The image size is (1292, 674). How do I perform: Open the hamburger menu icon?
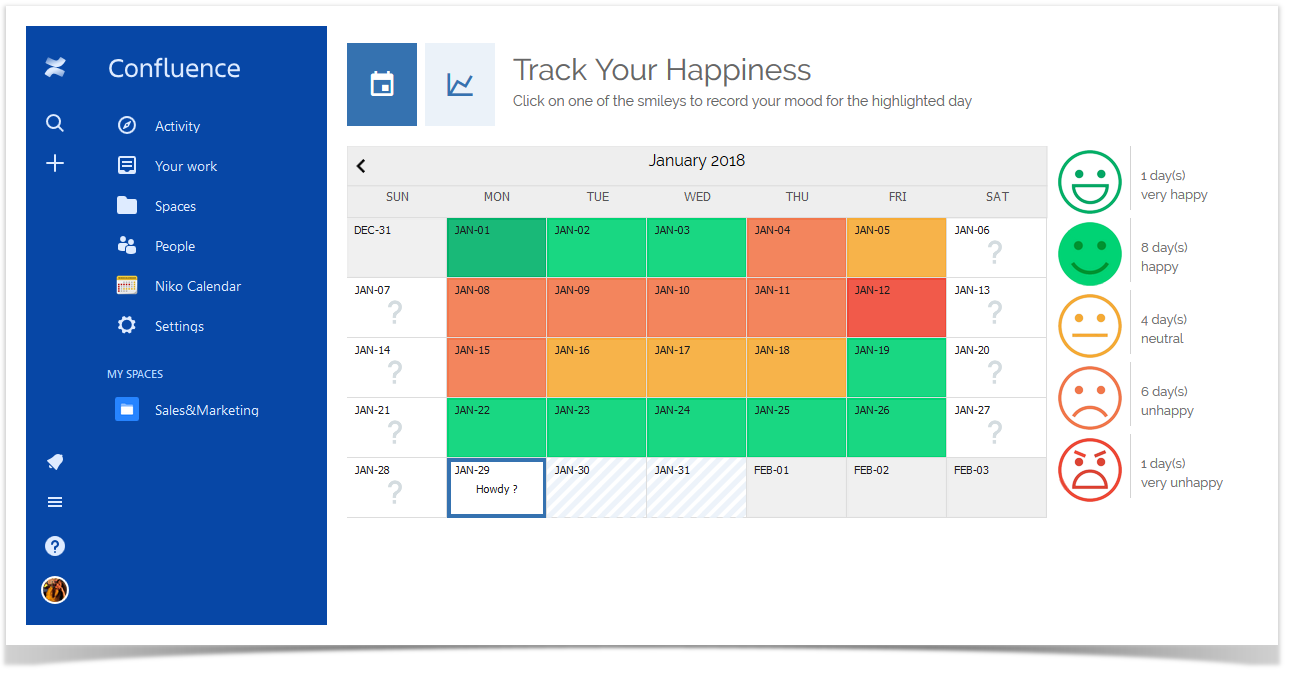pyautogui.click(x=55, y=502)
